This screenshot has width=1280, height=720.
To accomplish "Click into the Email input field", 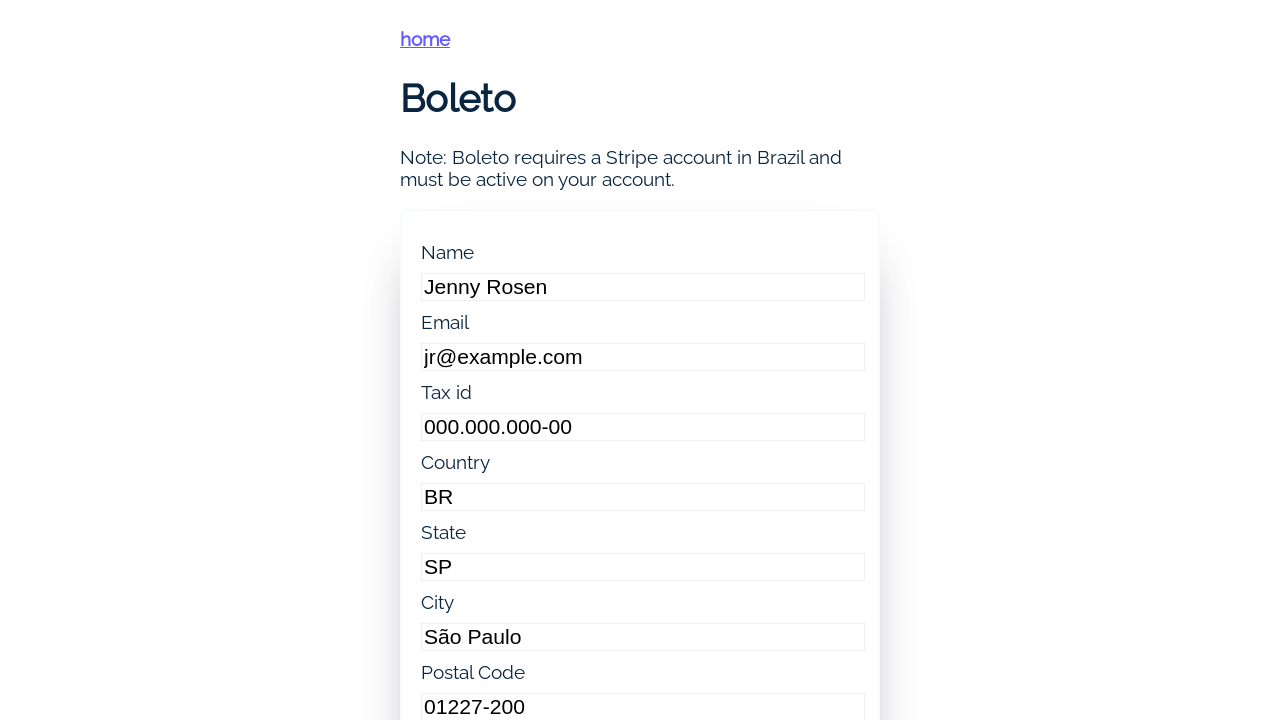I will click(x=642, y=357).
